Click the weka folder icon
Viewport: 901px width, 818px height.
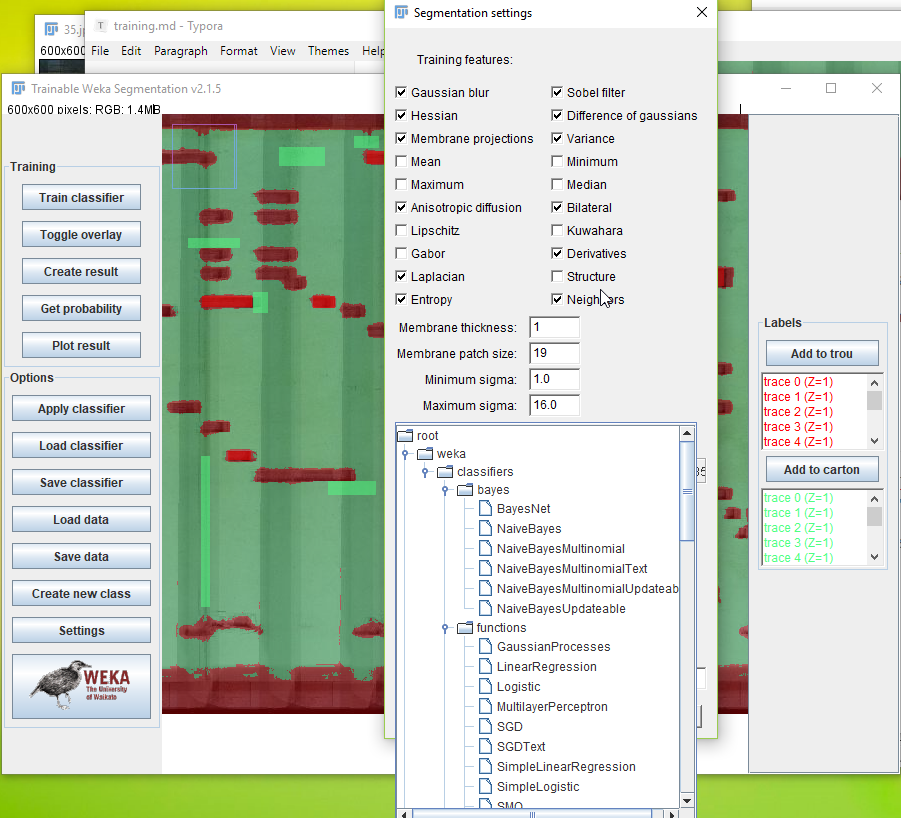pyautogui.click(x=425, y=454)
